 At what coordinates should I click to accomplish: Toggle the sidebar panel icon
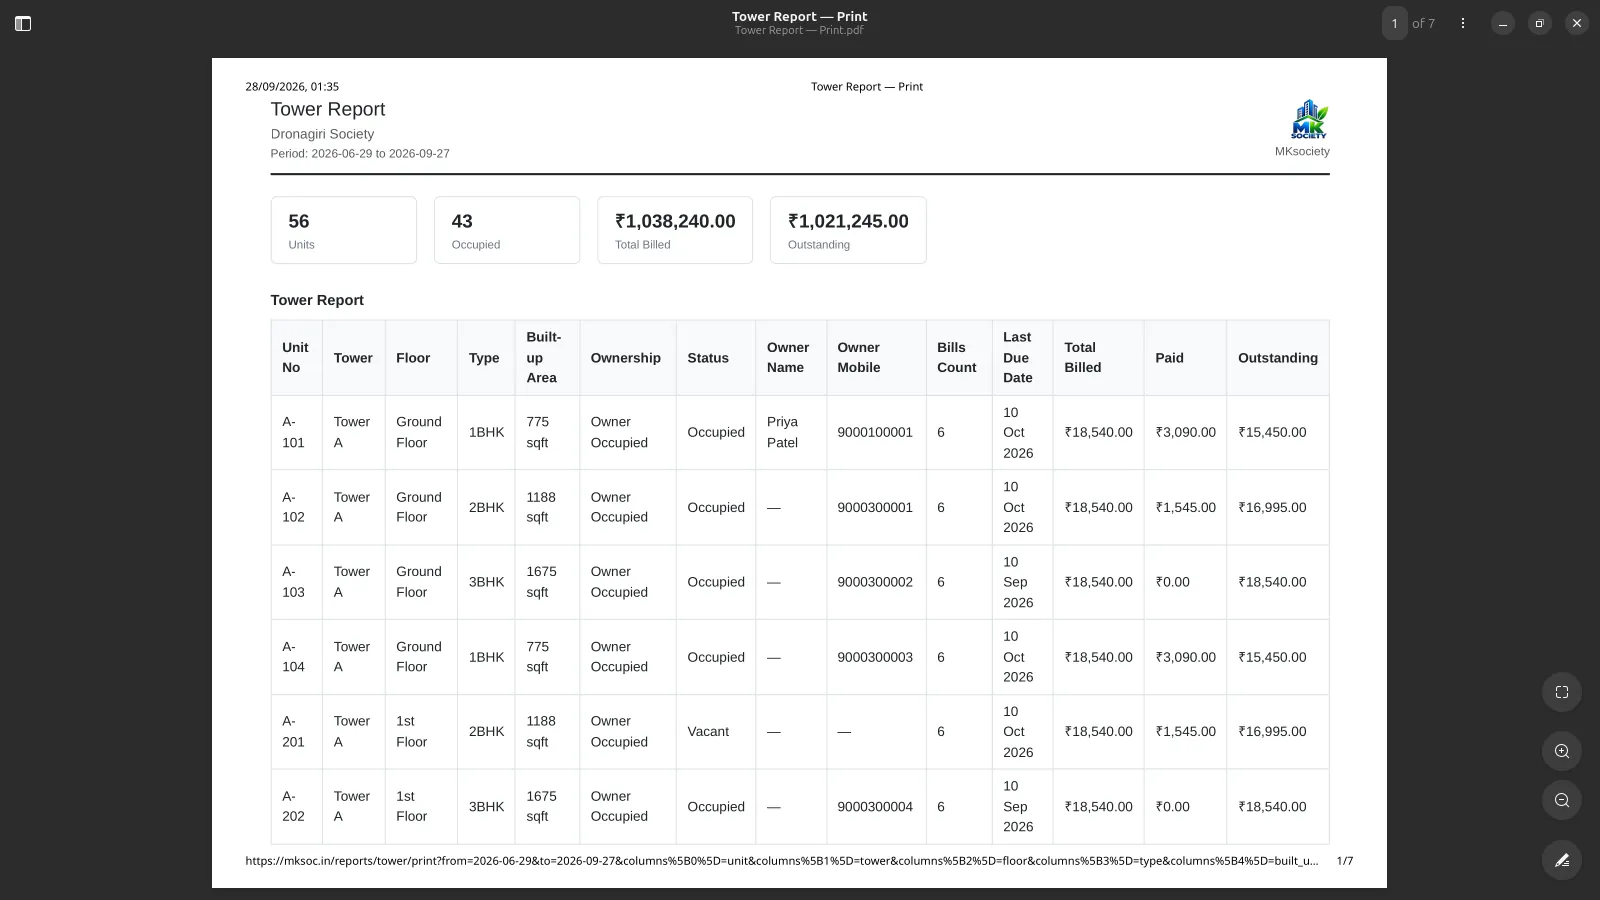23,23
